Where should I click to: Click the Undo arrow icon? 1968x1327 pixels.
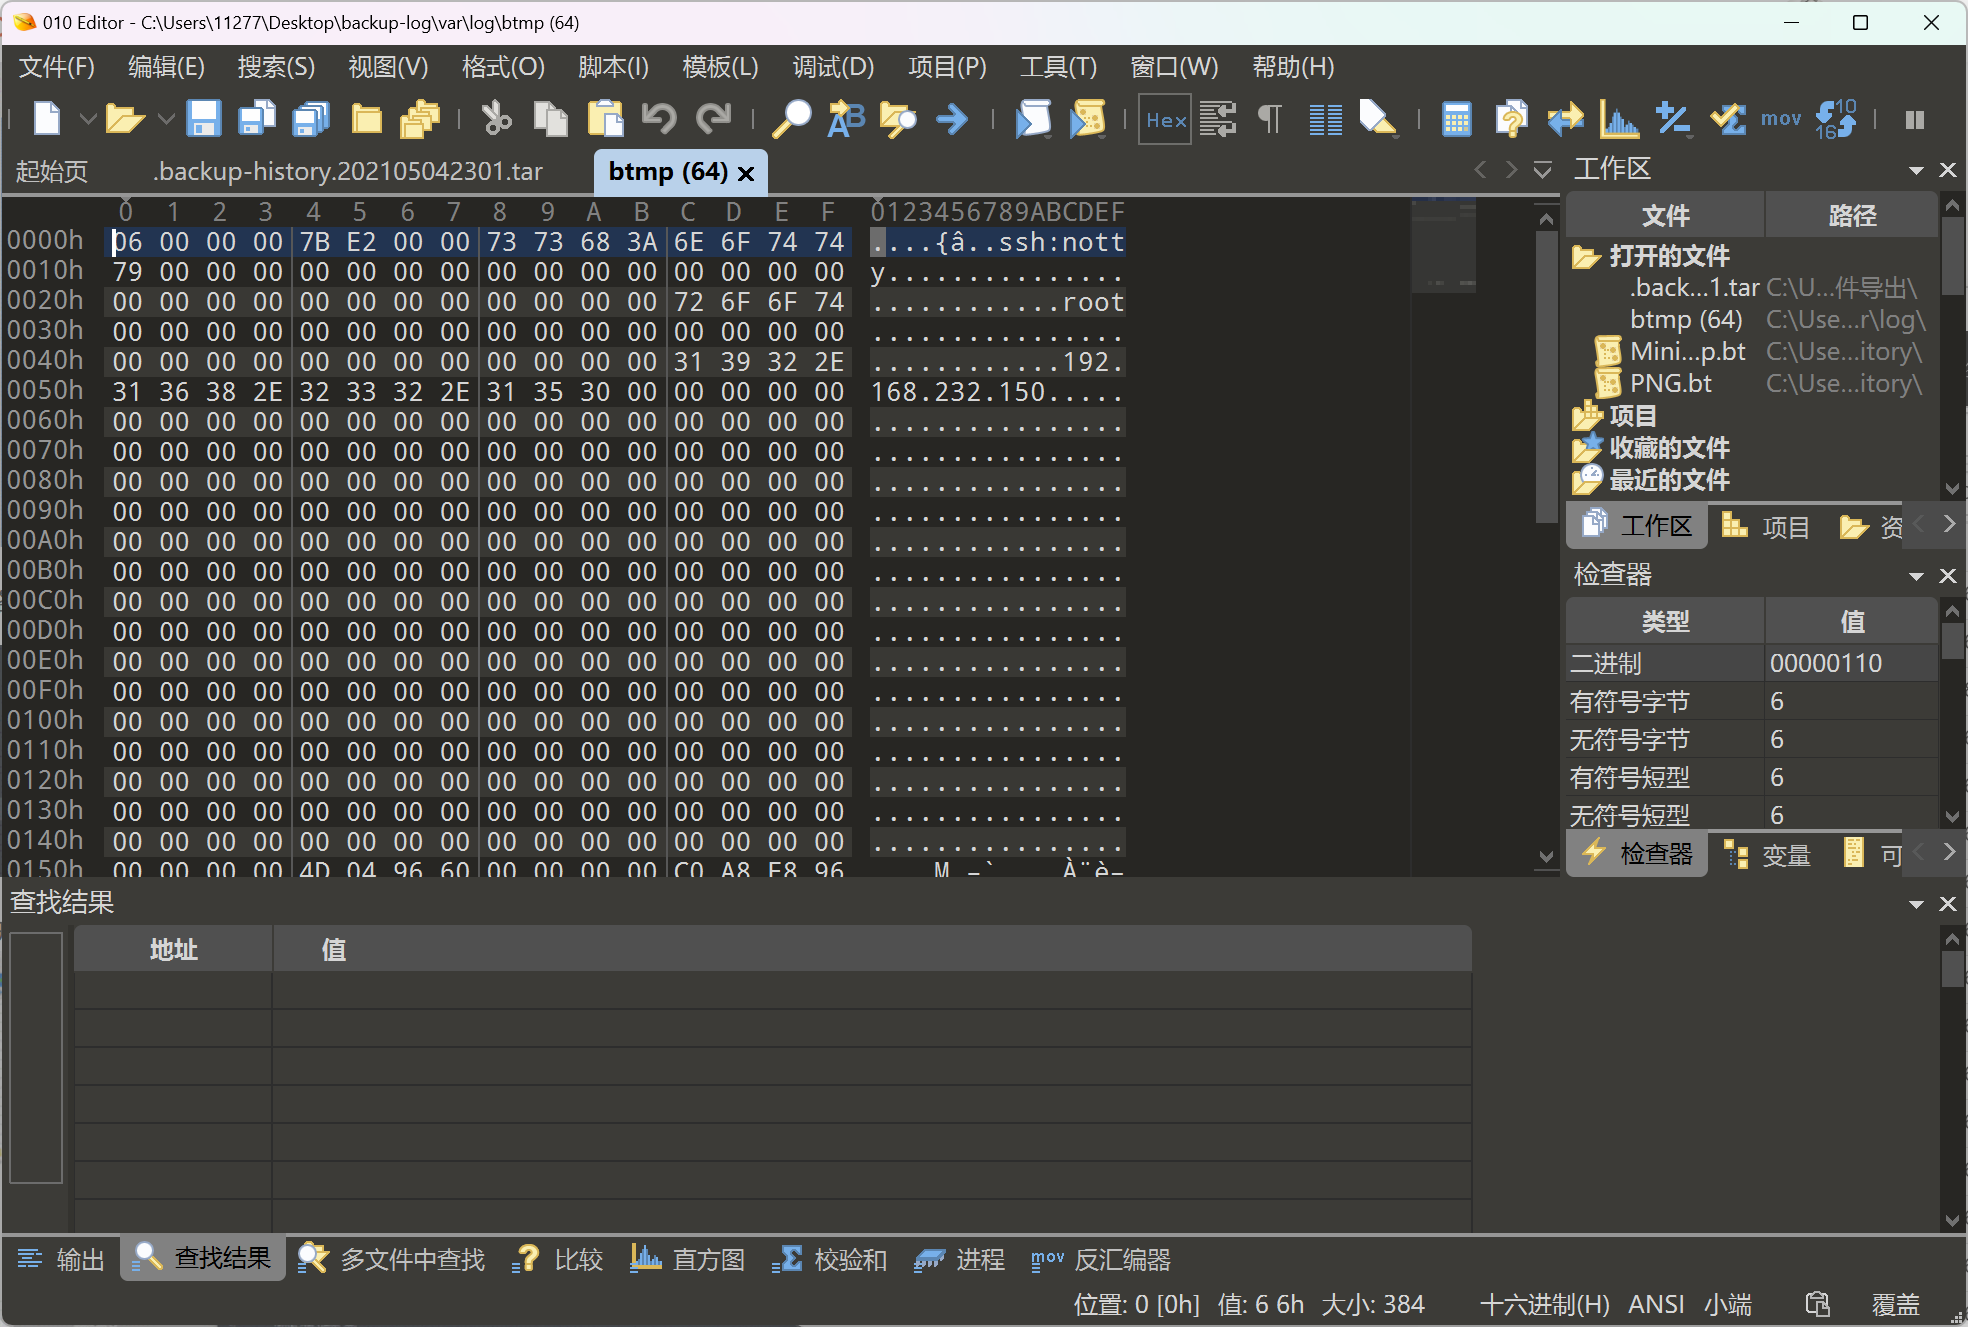(x=659, y=119)
